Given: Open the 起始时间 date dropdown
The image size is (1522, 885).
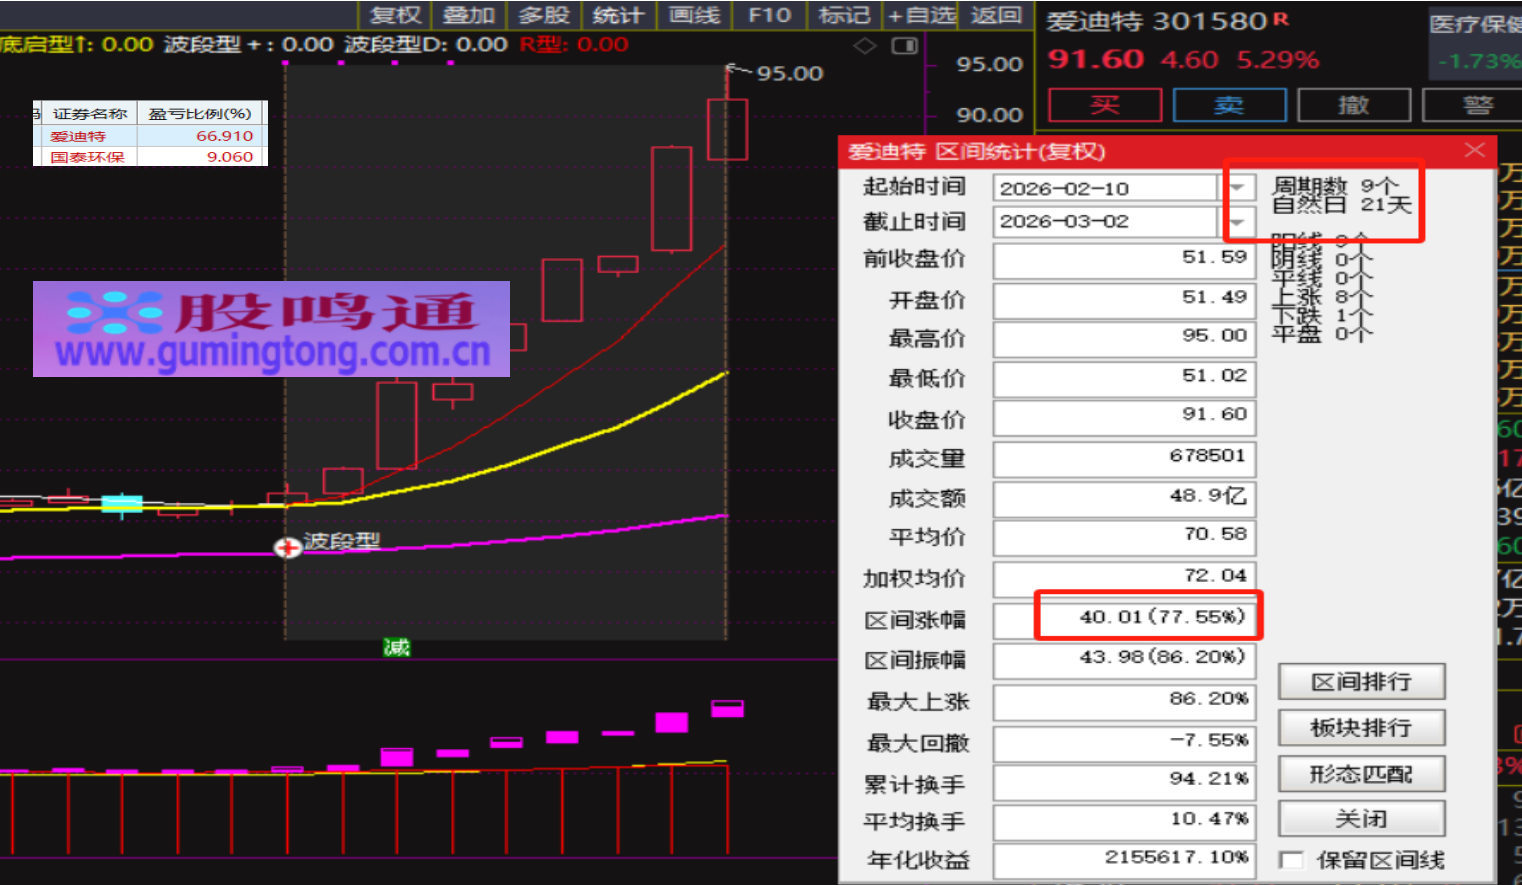Looking at the screenshot, I should (1238, 188).
